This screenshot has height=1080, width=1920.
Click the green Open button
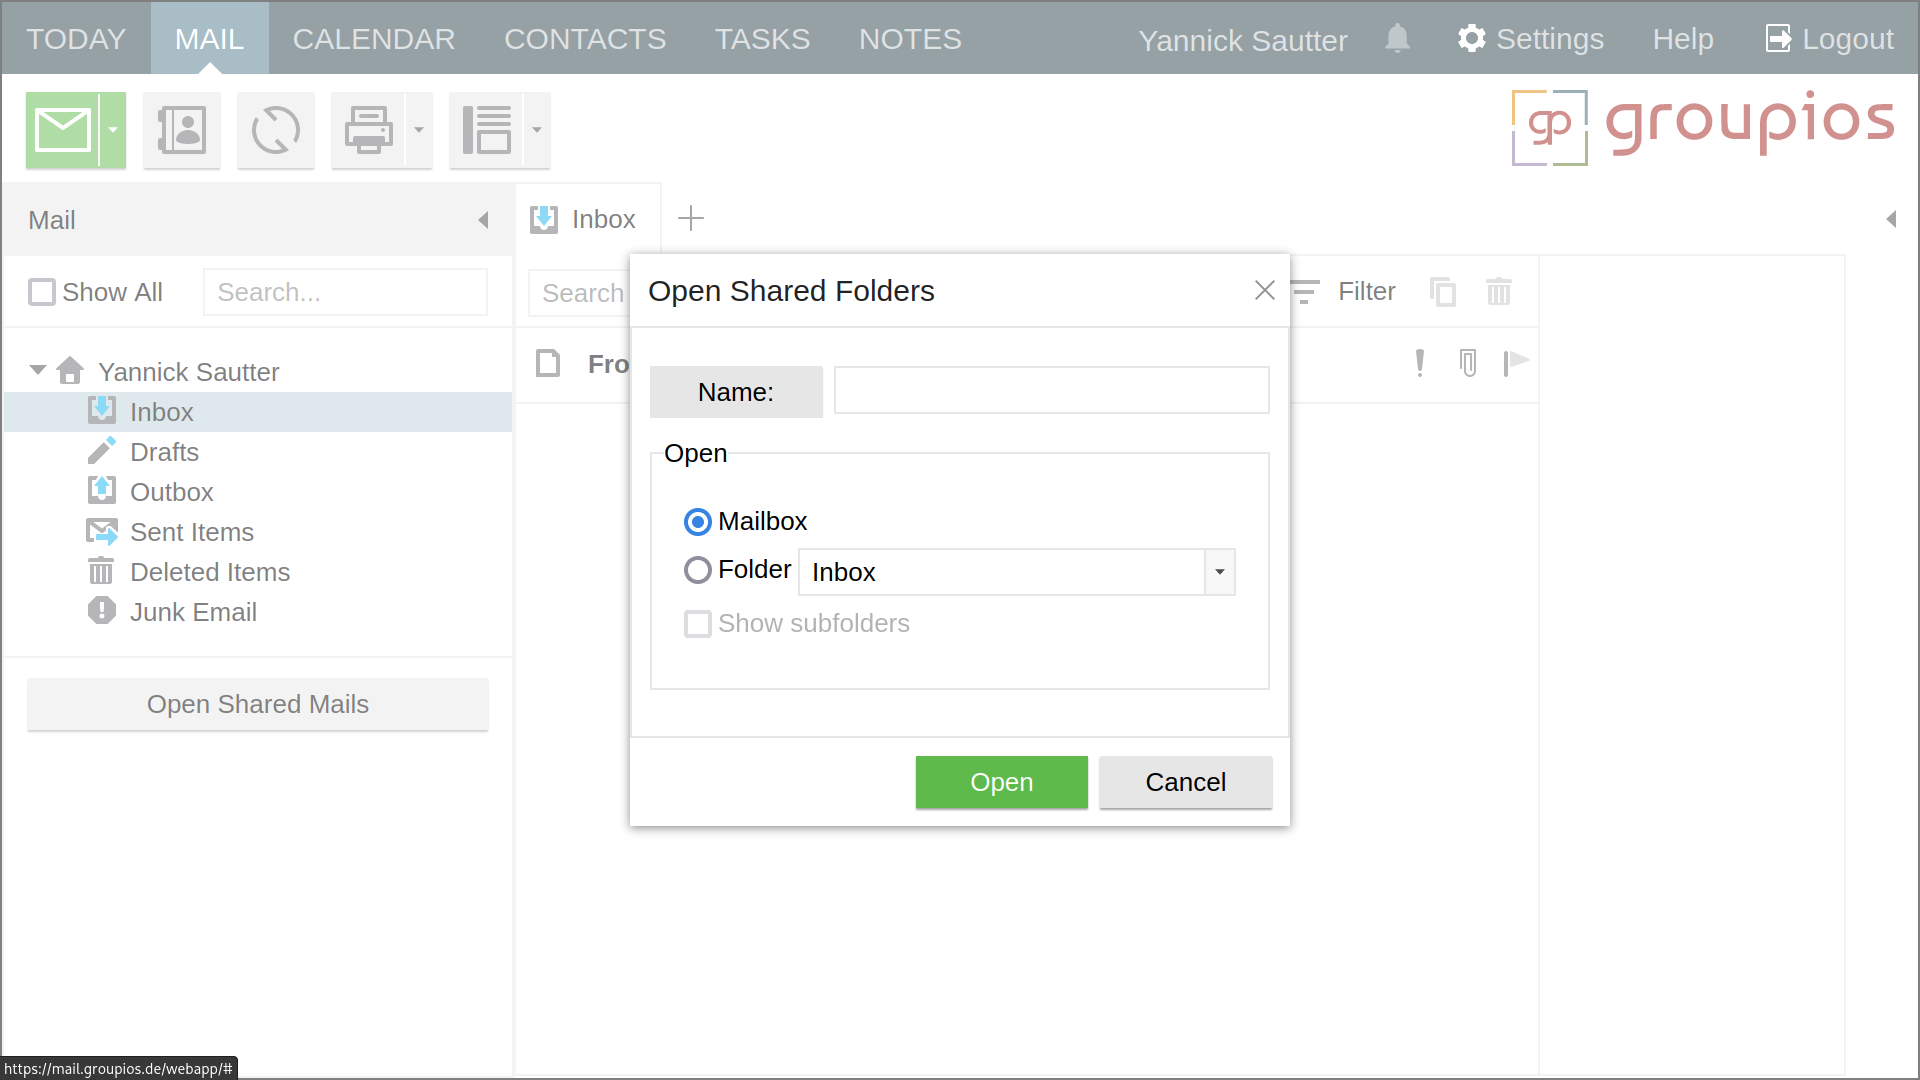tap(1001, 782)
